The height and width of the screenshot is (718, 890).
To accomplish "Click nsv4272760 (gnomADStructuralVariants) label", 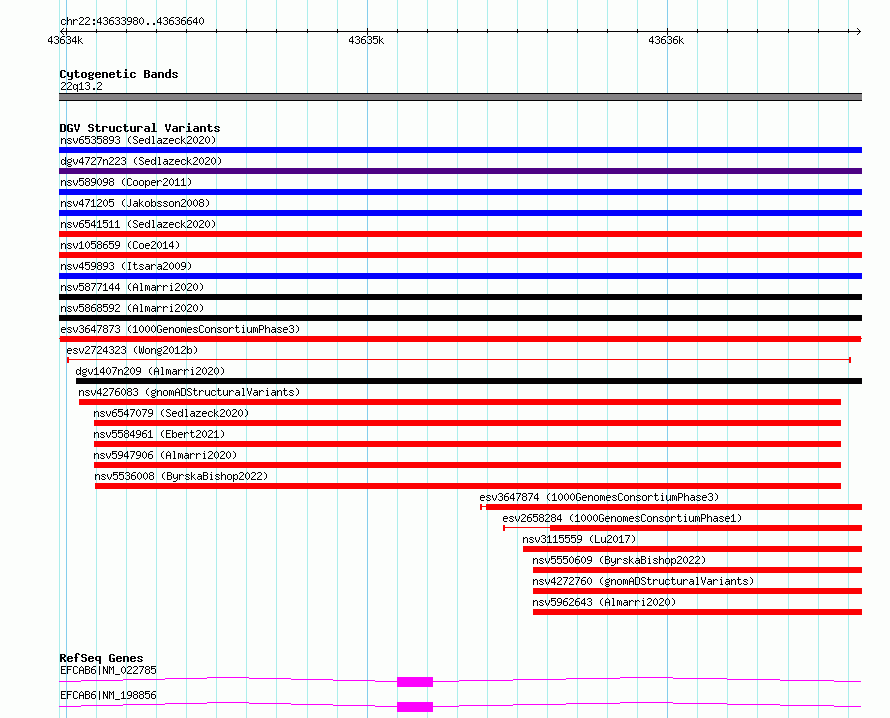I will pos(643,581).
